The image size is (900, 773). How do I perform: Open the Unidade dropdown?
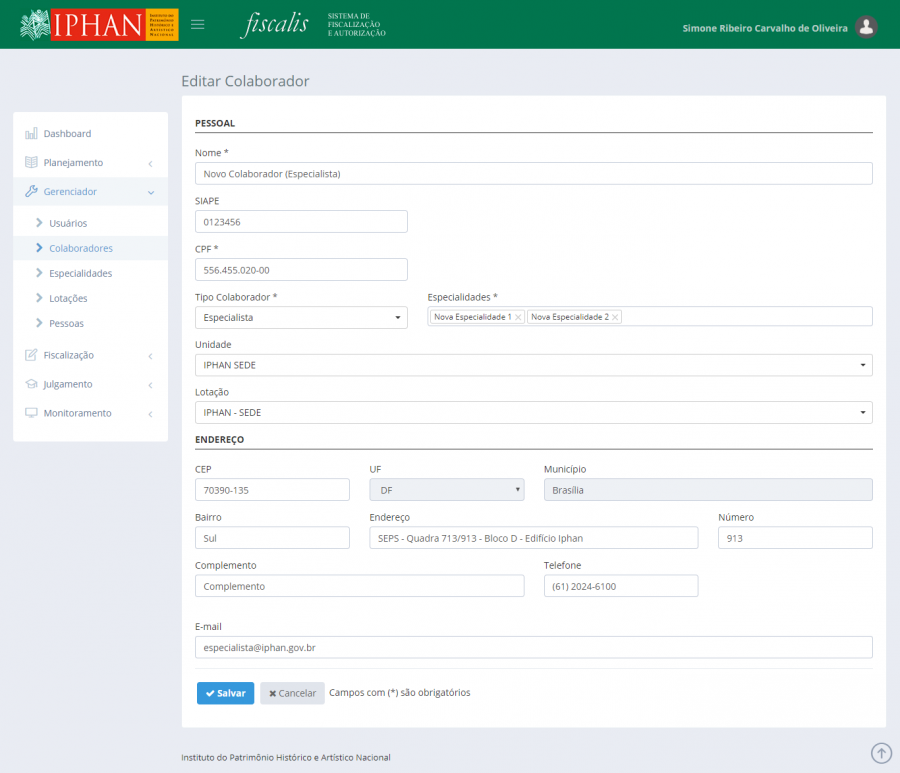533,365
